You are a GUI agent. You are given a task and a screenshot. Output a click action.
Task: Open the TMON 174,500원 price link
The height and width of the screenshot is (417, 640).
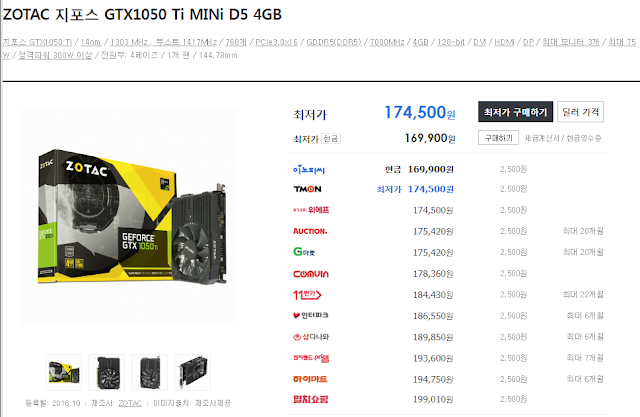[x=431, y=189]
